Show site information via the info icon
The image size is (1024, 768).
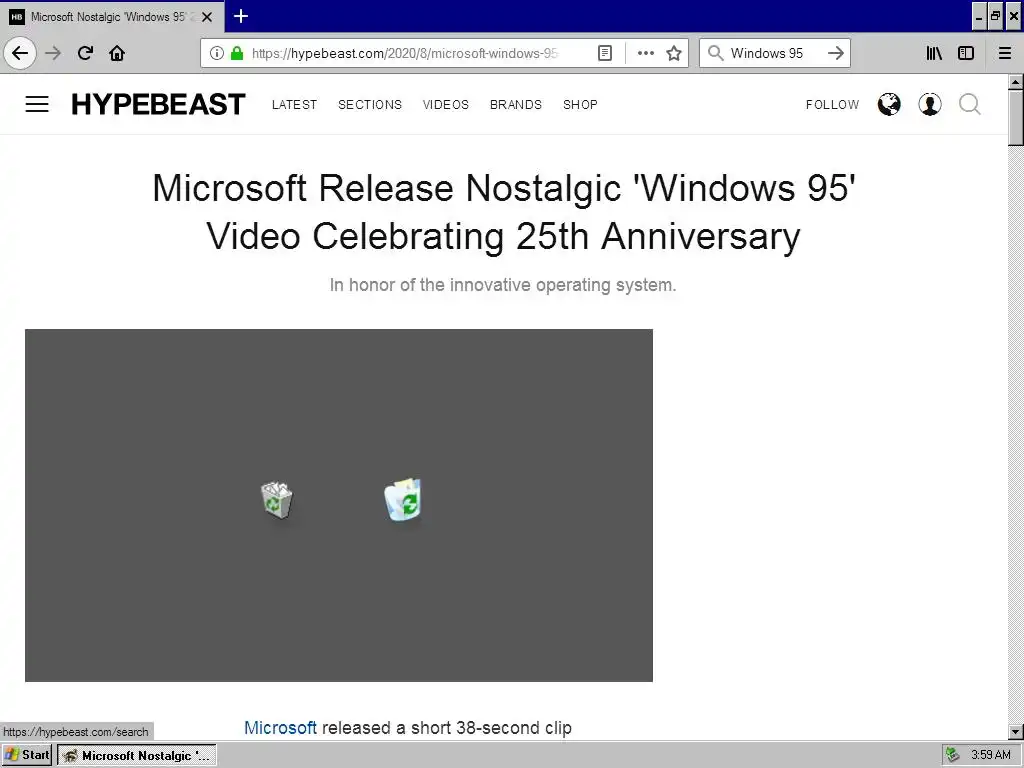point(217,53)
